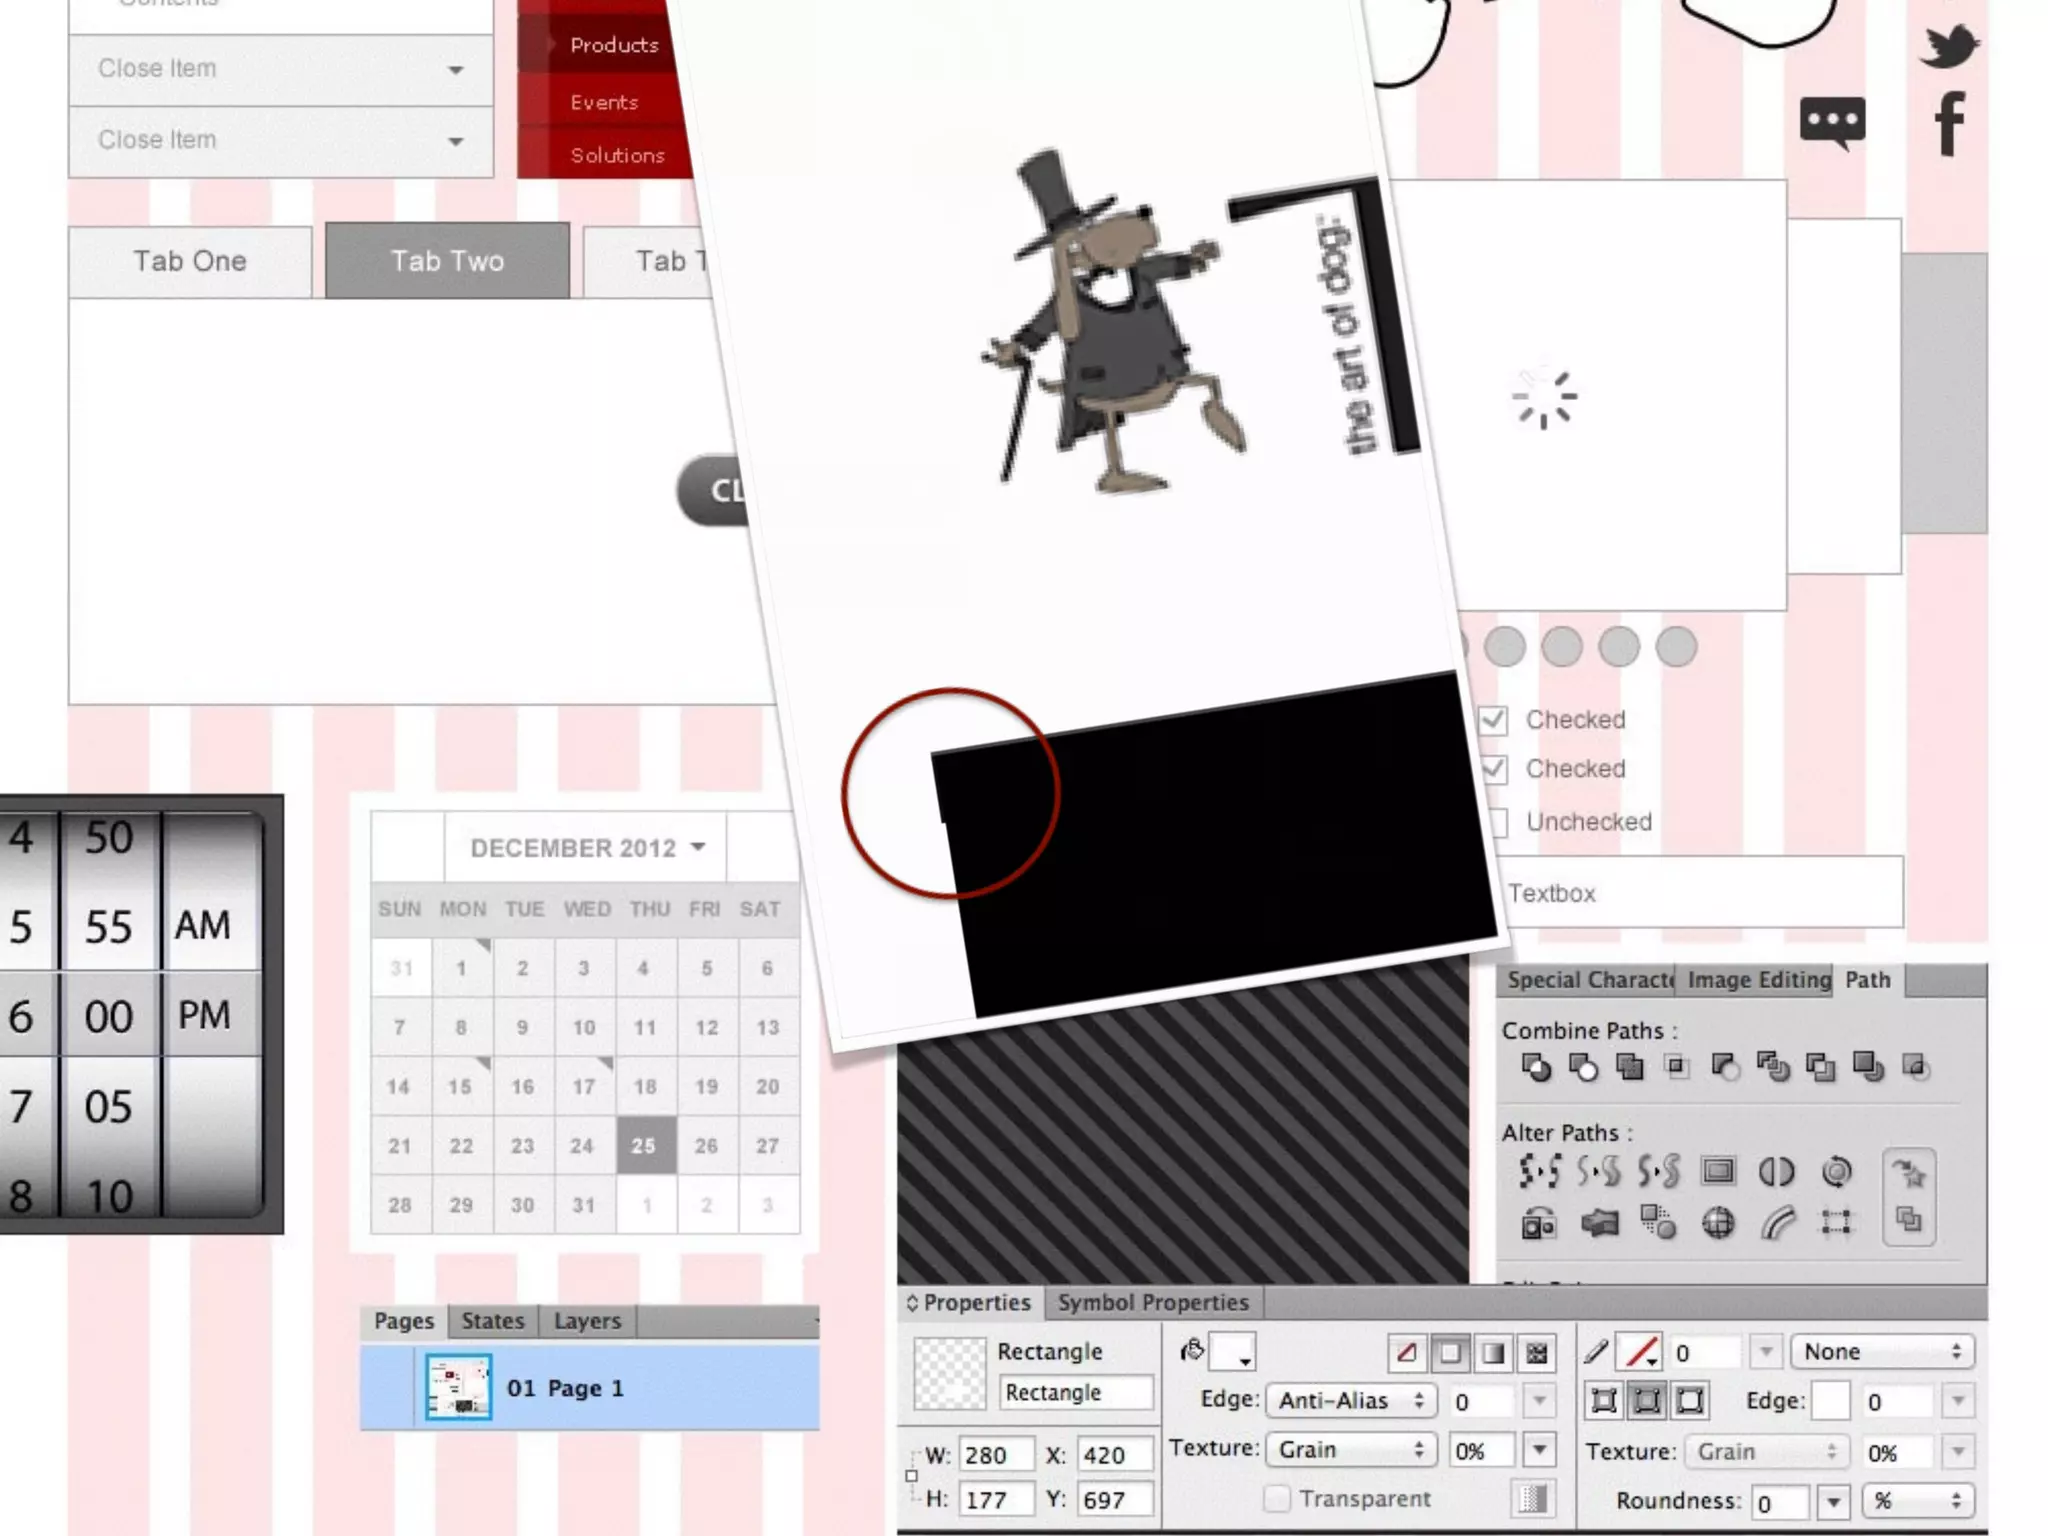
Task: Click the Tab One button
Action: point(190,261)
